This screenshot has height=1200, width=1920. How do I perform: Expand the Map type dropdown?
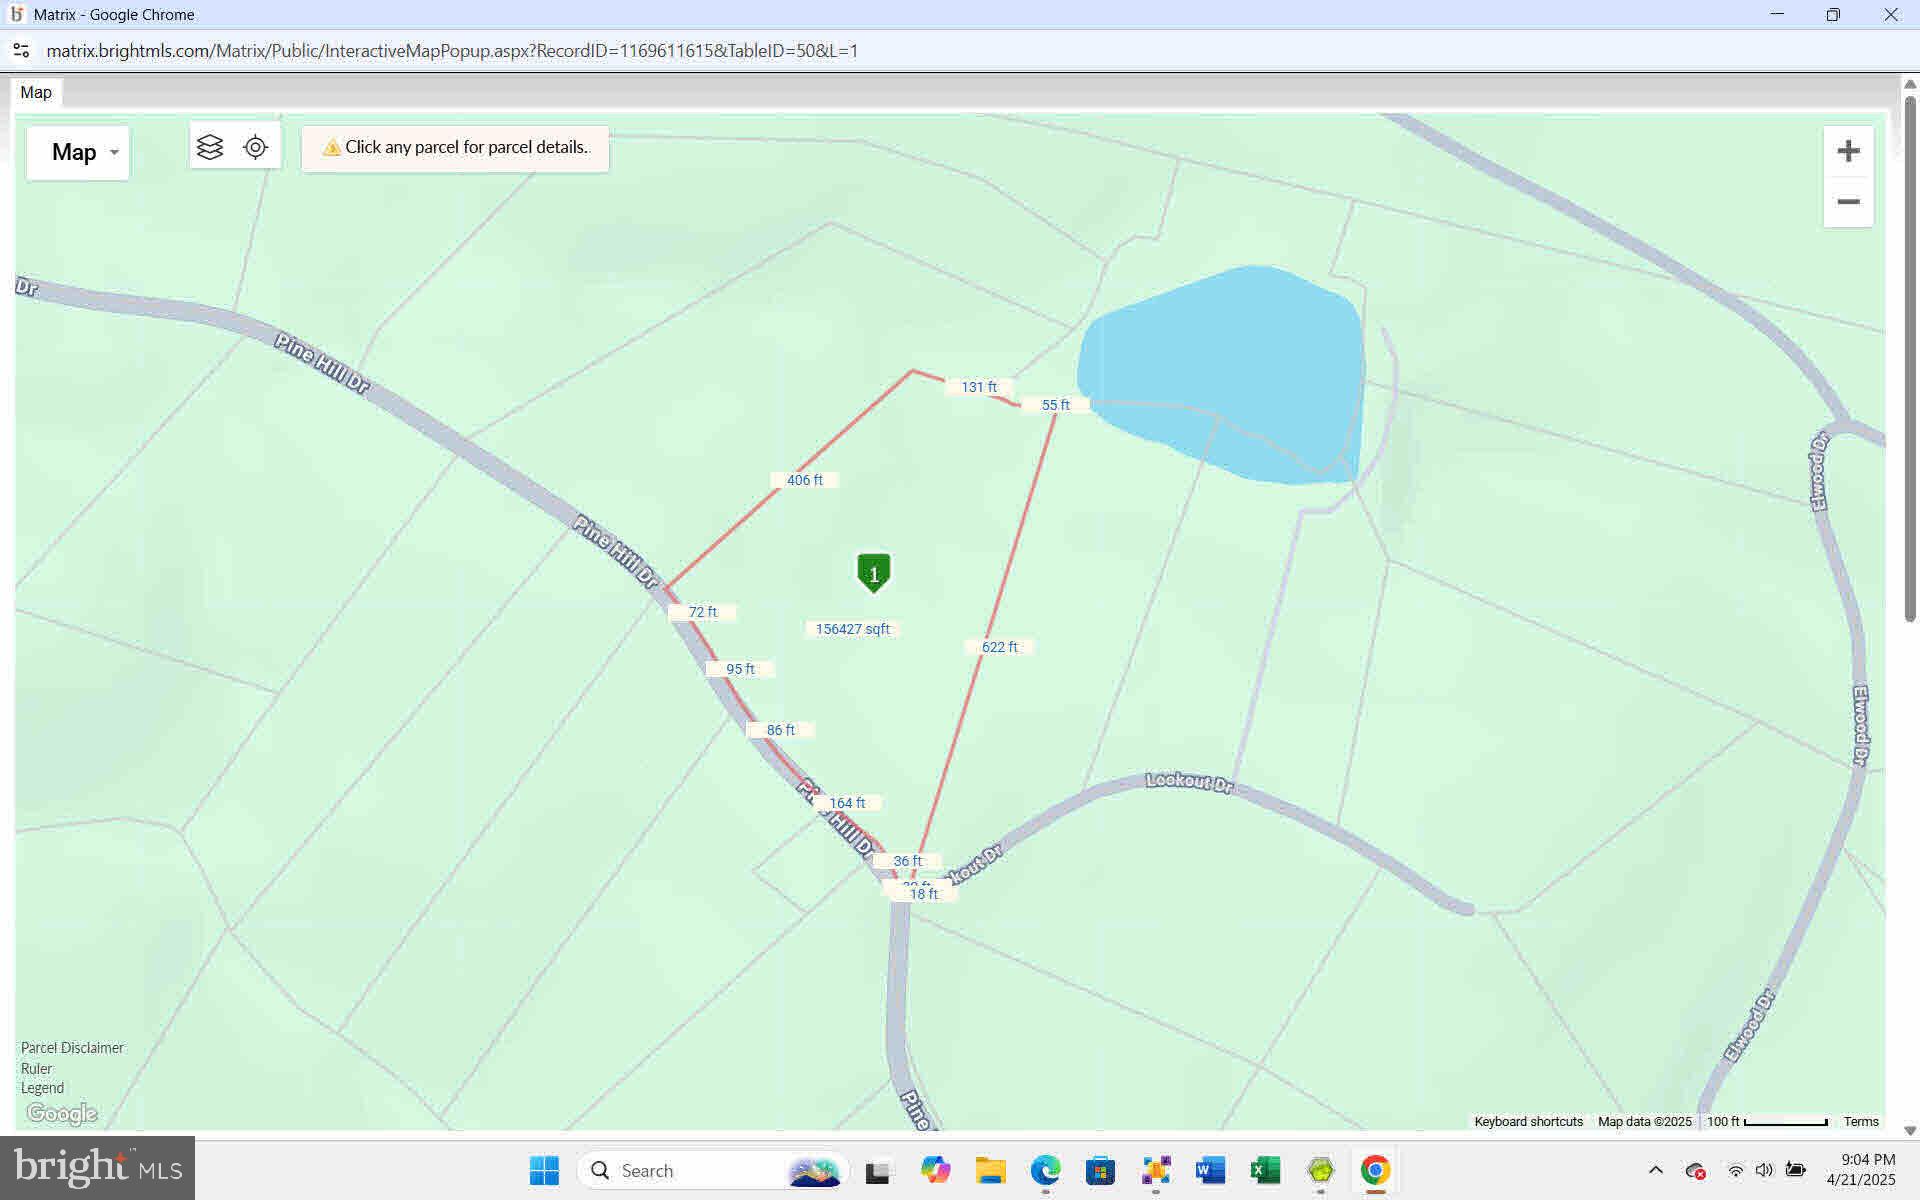pos(78,152)
